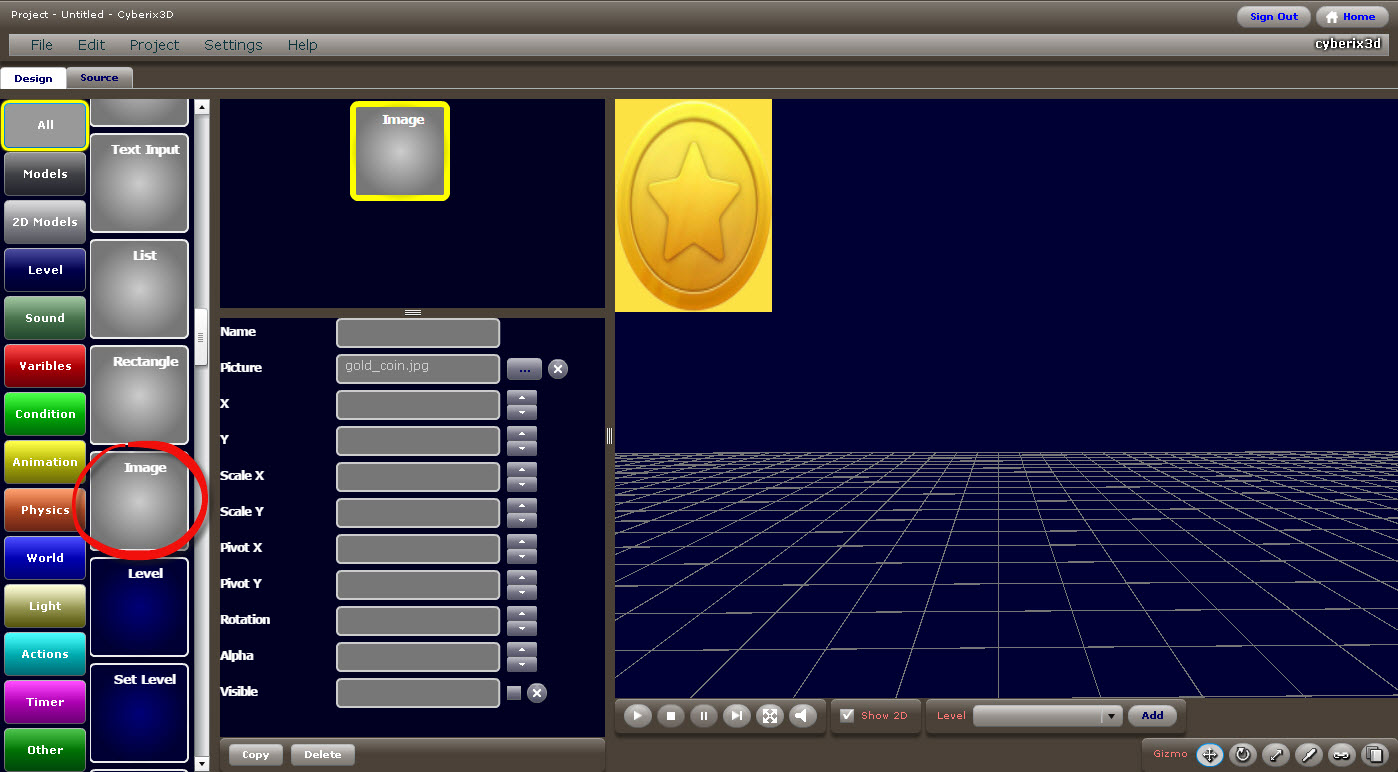Image resolution: width=1398 pixels, height=772 pixels.
Task: Click the Sign Out button
Action: (x=1273, y=17)
